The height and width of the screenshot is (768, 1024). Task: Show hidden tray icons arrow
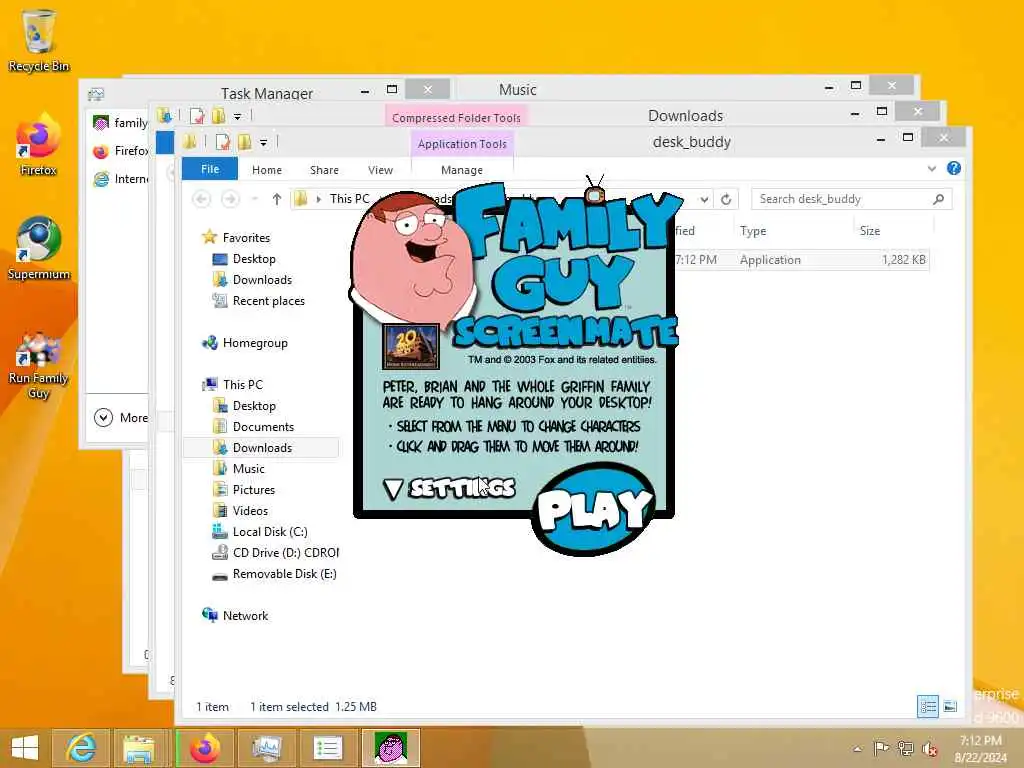(x=857, y=748)
